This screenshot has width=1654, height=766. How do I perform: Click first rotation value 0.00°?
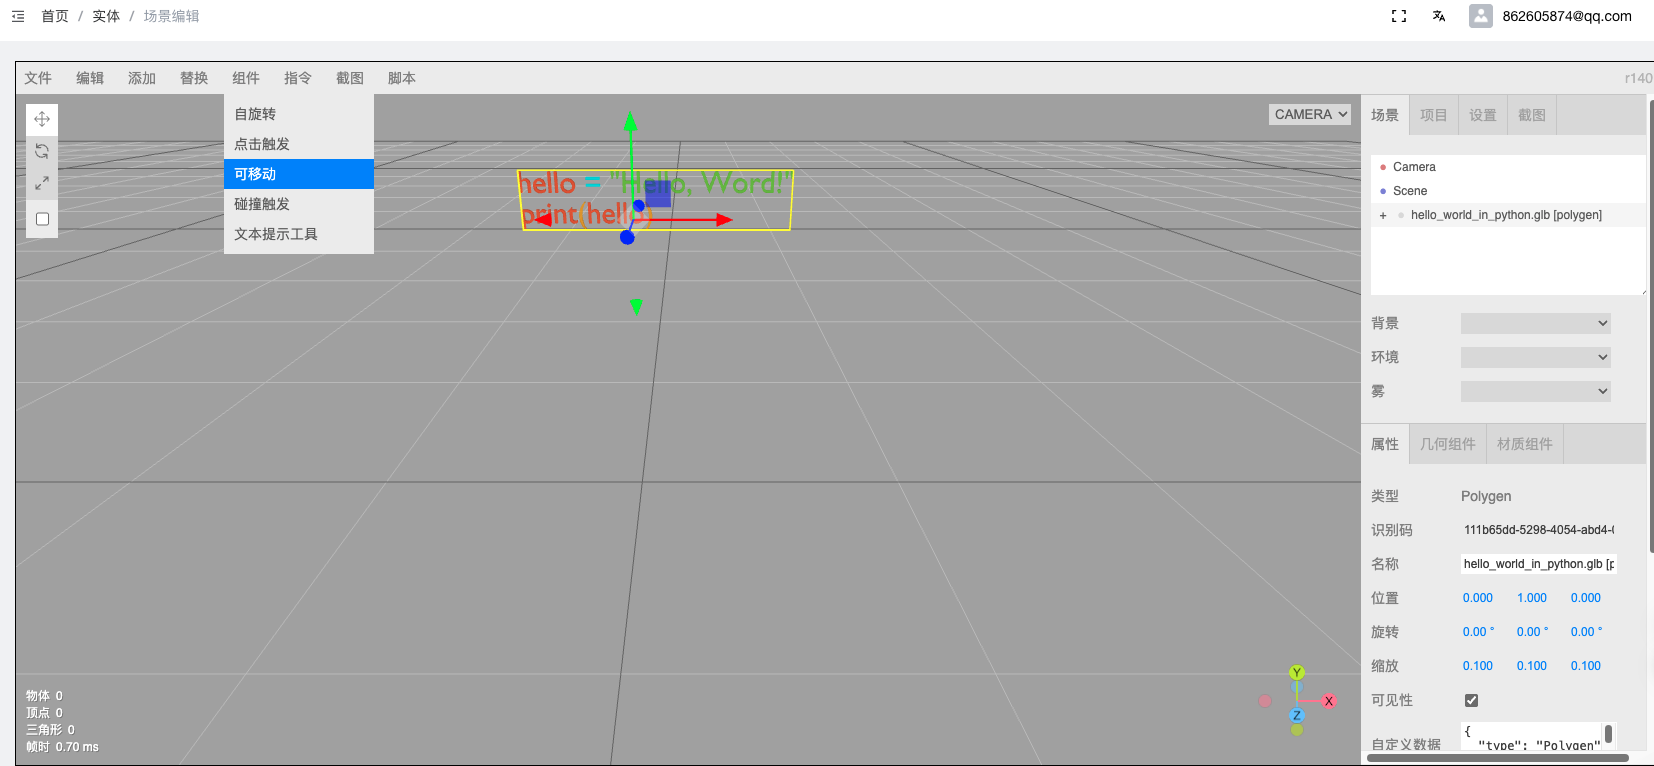point(1478,632)
